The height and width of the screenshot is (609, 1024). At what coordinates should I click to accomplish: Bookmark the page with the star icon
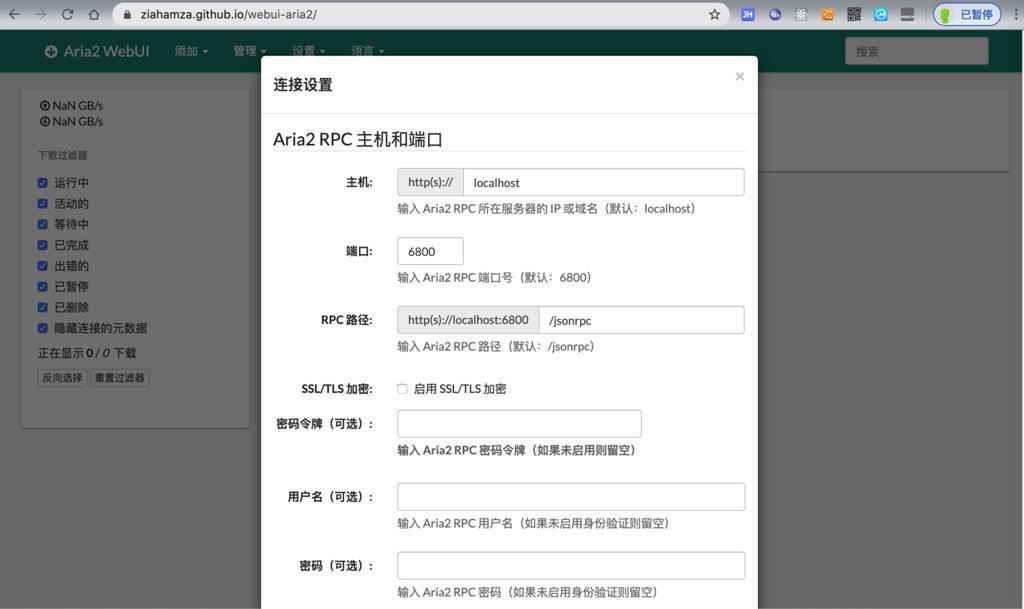714,14
